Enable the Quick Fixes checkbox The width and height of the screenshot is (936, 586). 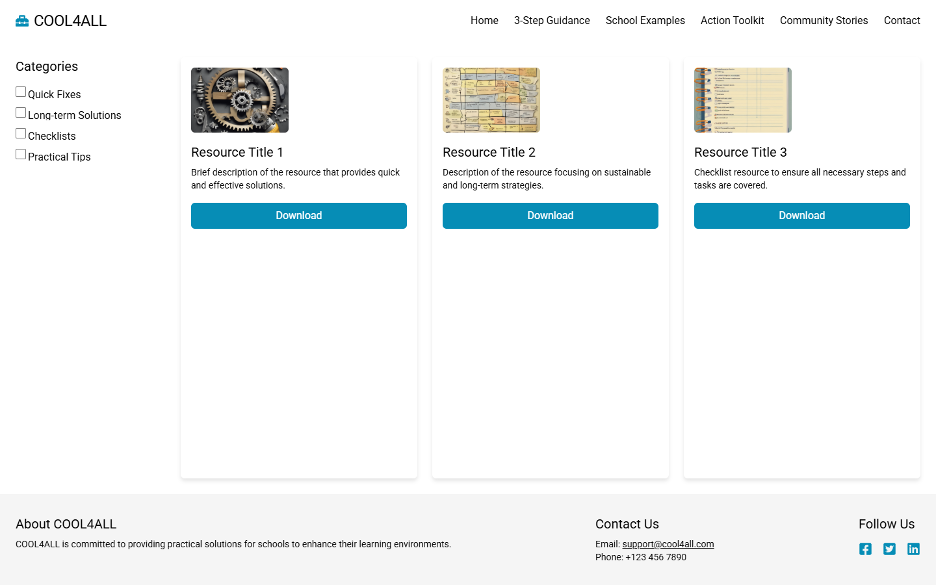21,92
